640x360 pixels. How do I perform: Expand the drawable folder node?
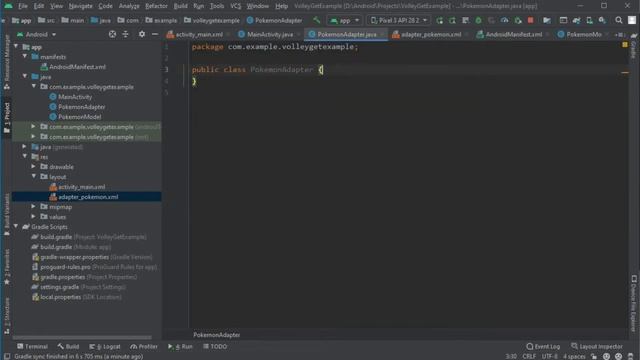tap(34, 167)
